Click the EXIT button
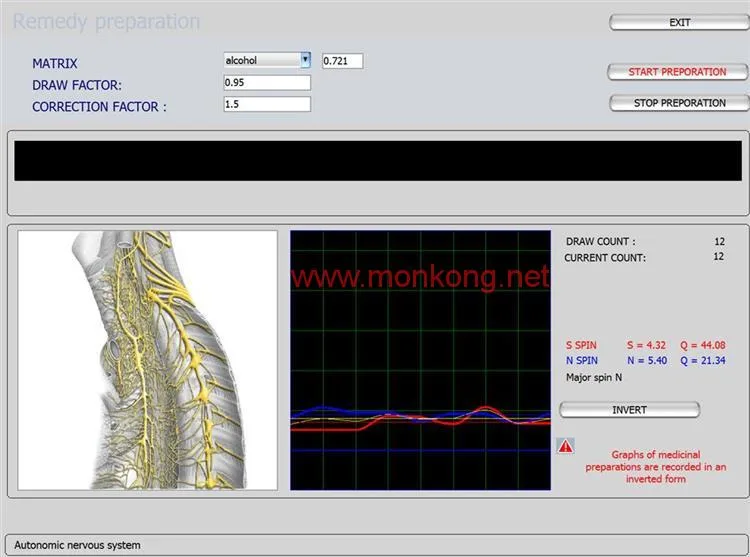750x557 pixels. [679, 22]
